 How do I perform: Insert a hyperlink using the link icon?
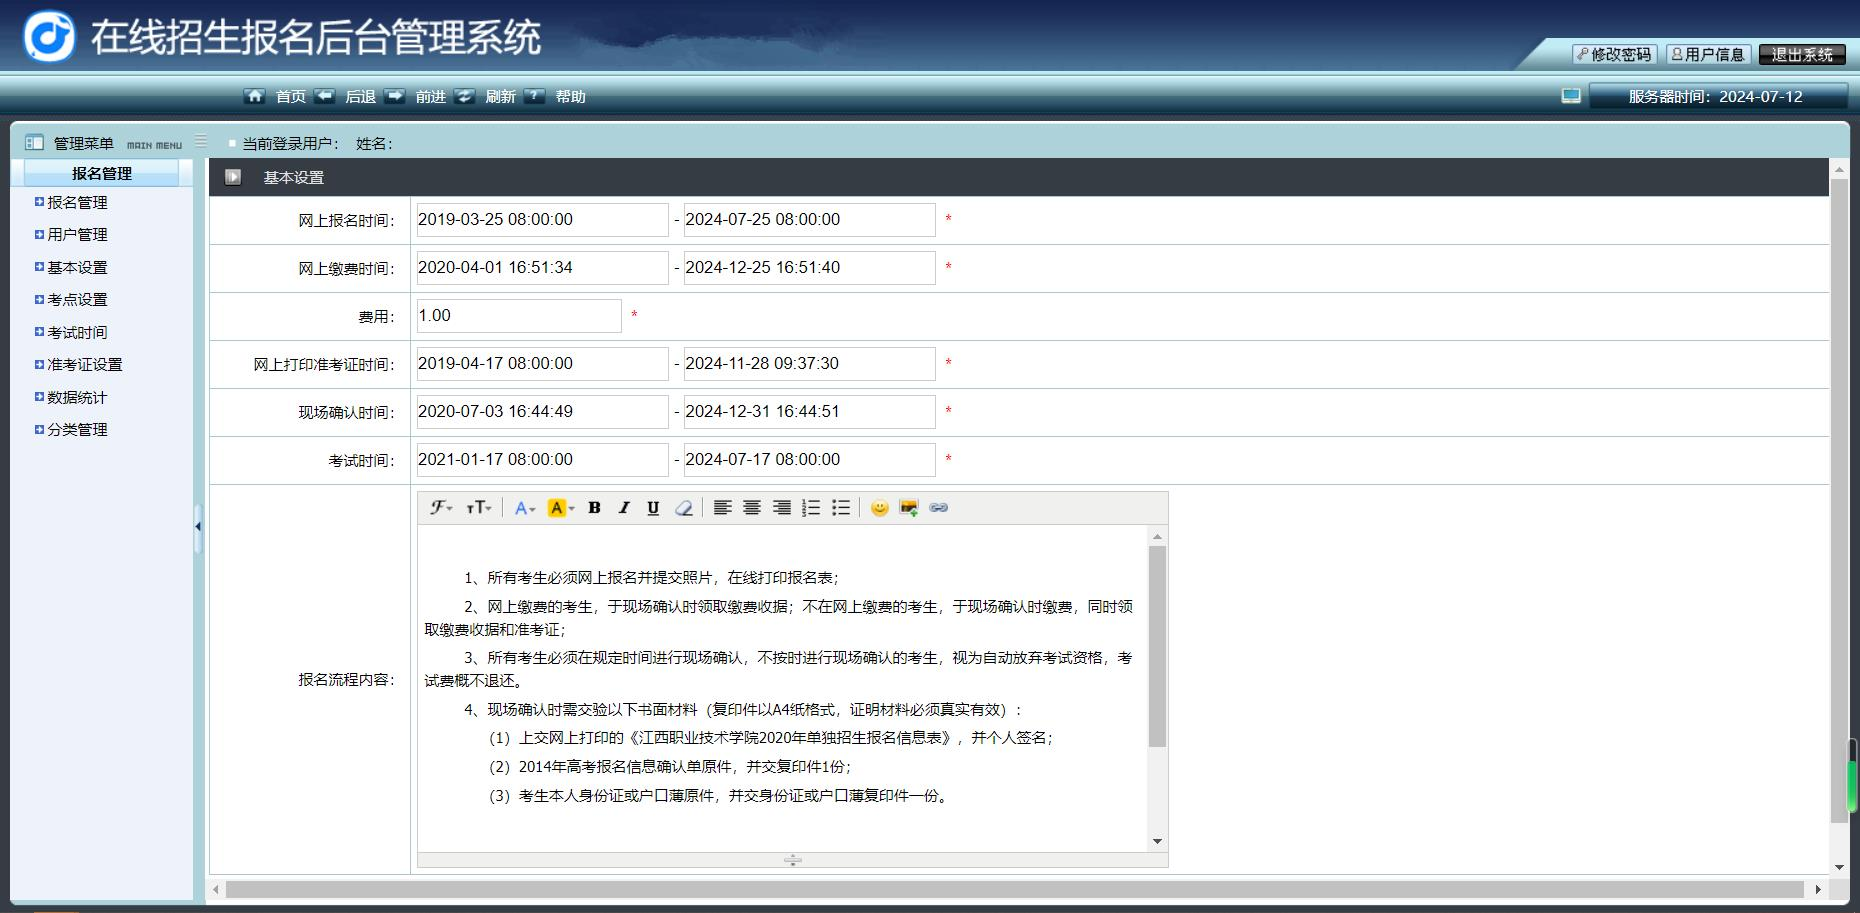(x=938, y=508)
